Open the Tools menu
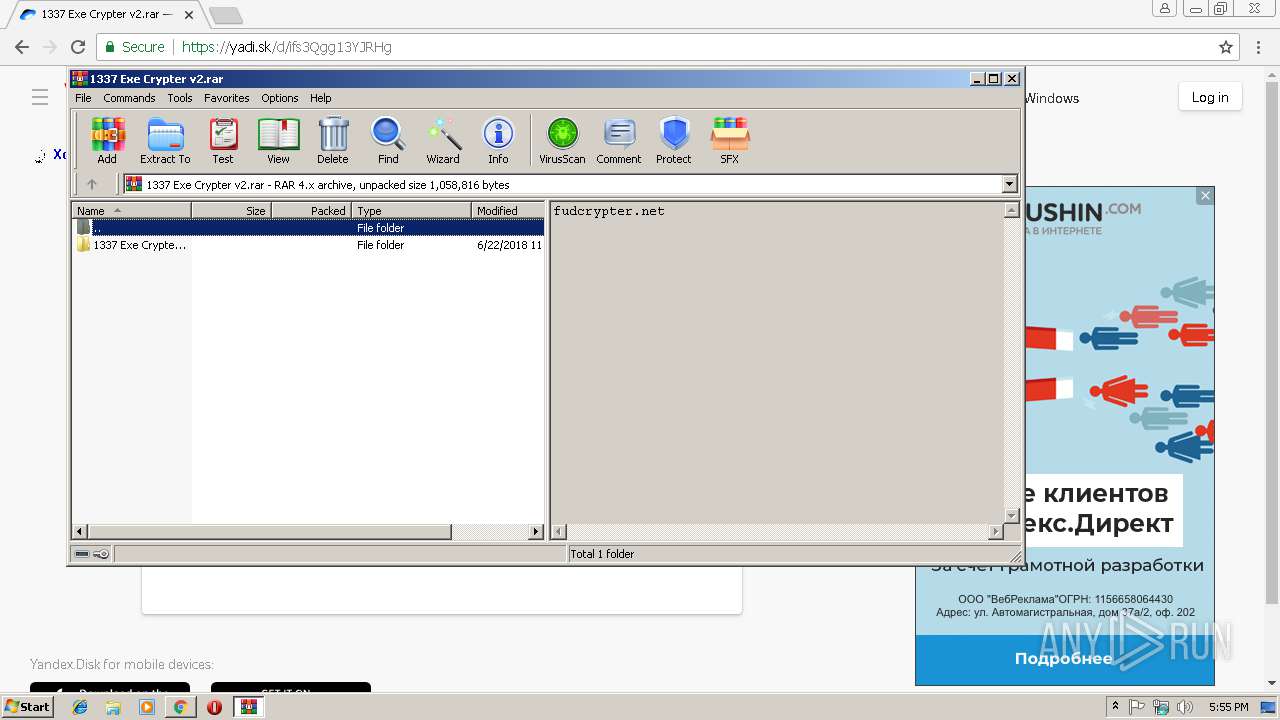 pyautogui.click(x=180, y=98)
